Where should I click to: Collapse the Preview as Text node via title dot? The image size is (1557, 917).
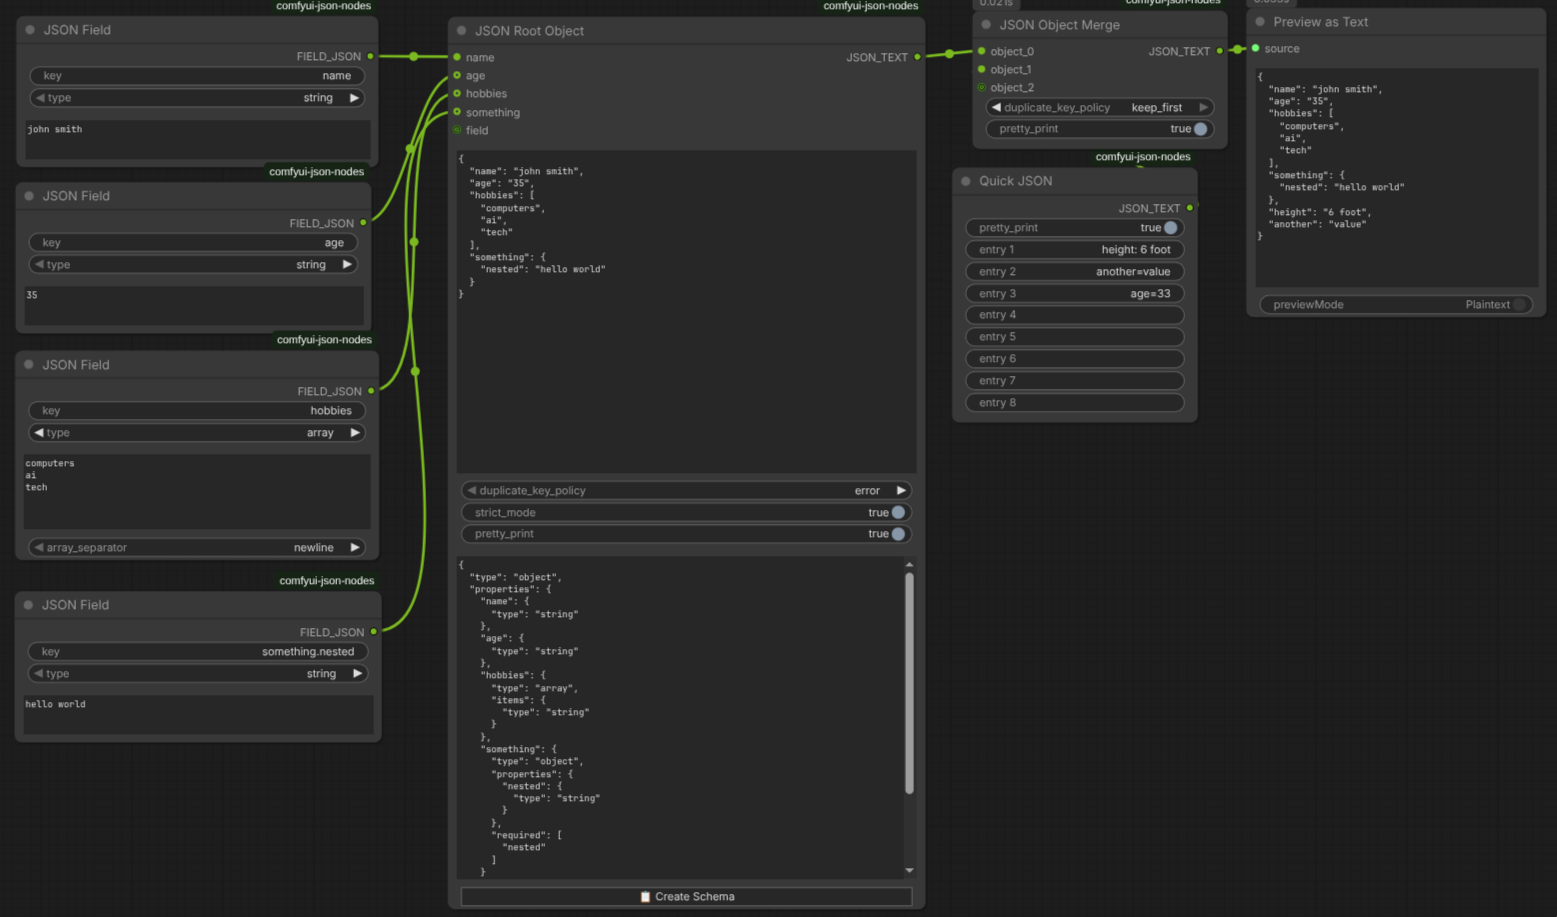pyautogui.click(x=1260, y=22)
